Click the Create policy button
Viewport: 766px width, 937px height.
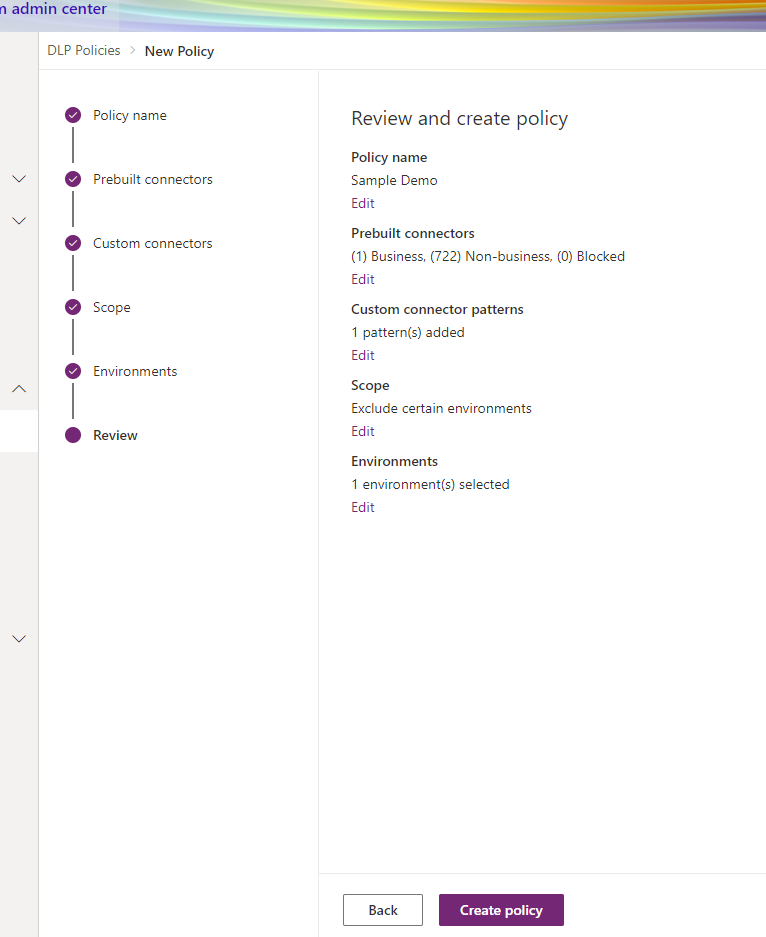pyautogui.click(x=501, y=910)
